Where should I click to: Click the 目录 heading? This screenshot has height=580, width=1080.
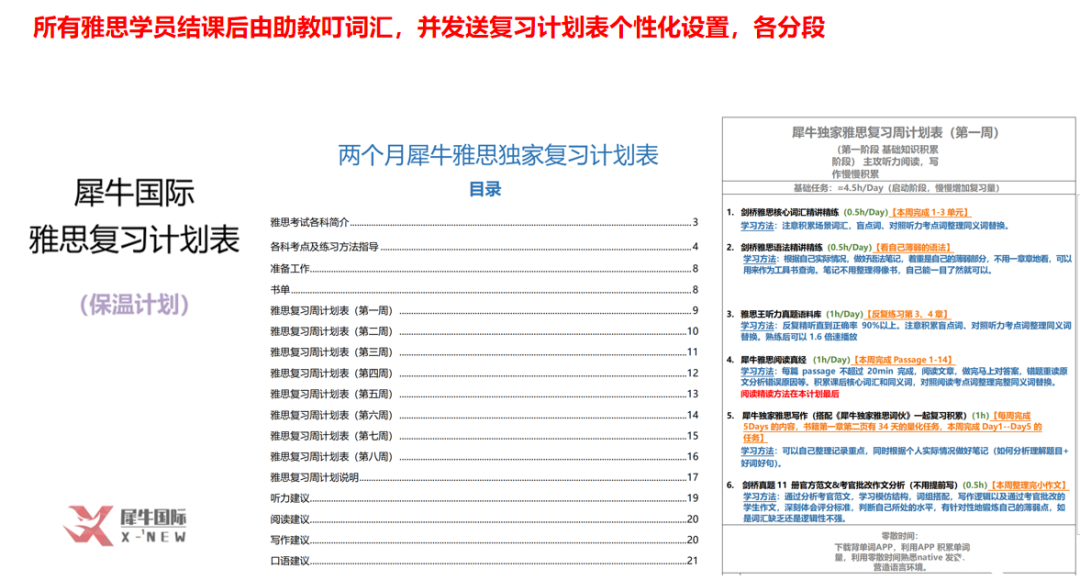click(x=485, y=189)
